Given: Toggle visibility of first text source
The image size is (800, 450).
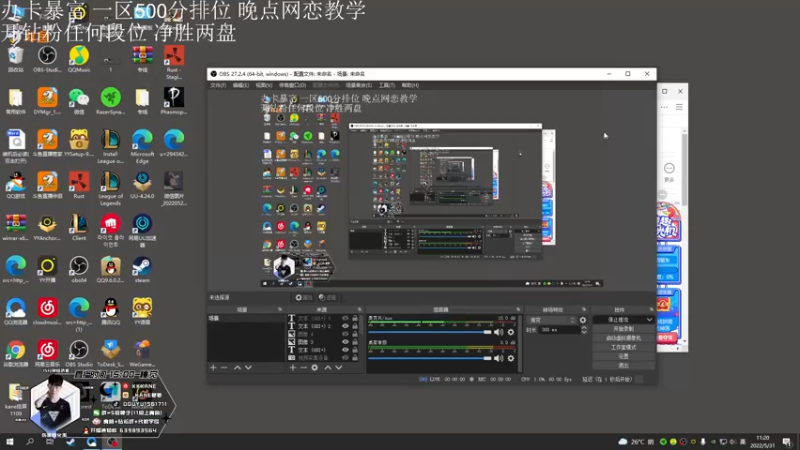Looking at the screenshot, I should (345, 318).
